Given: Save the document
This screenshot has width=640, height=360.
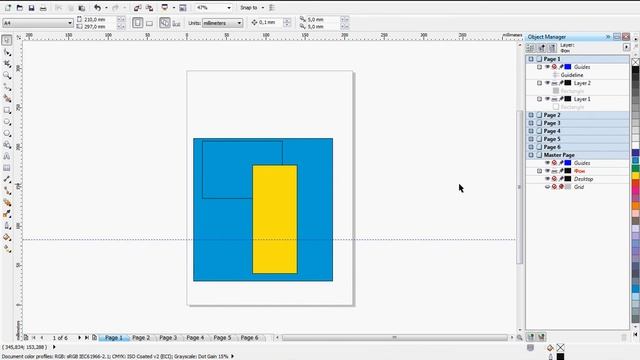Looking at the screenshot, I should [31, 8].
